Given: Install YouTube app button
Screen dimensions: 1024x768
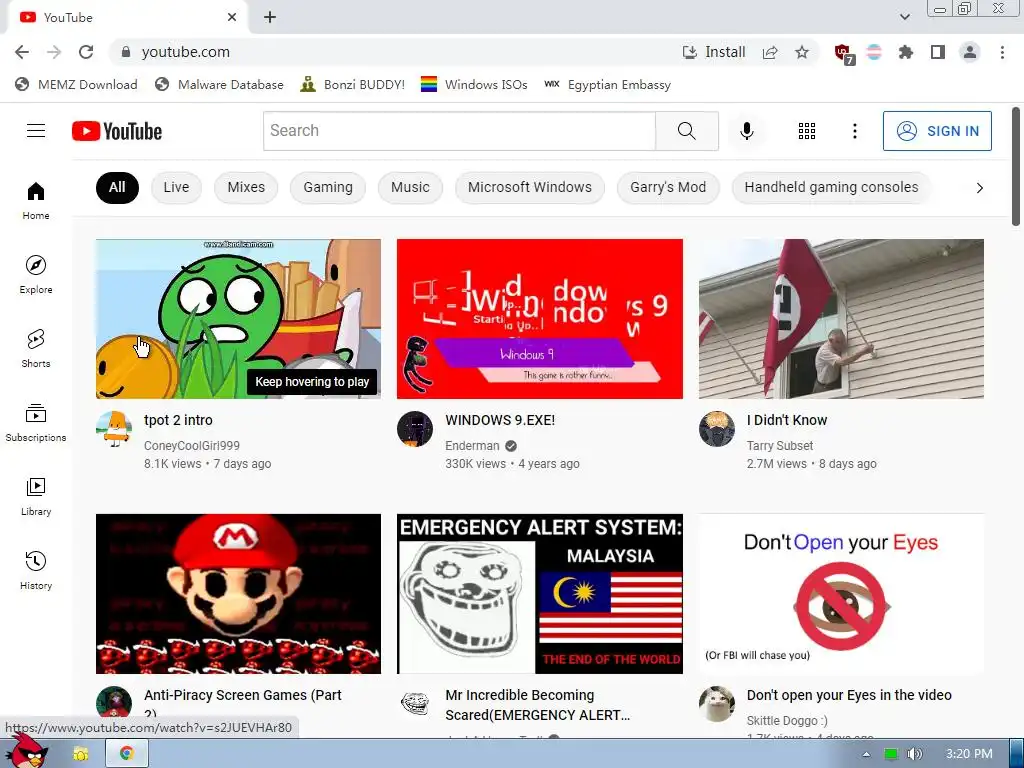Looking at the screenshot, I should (714, 52).
